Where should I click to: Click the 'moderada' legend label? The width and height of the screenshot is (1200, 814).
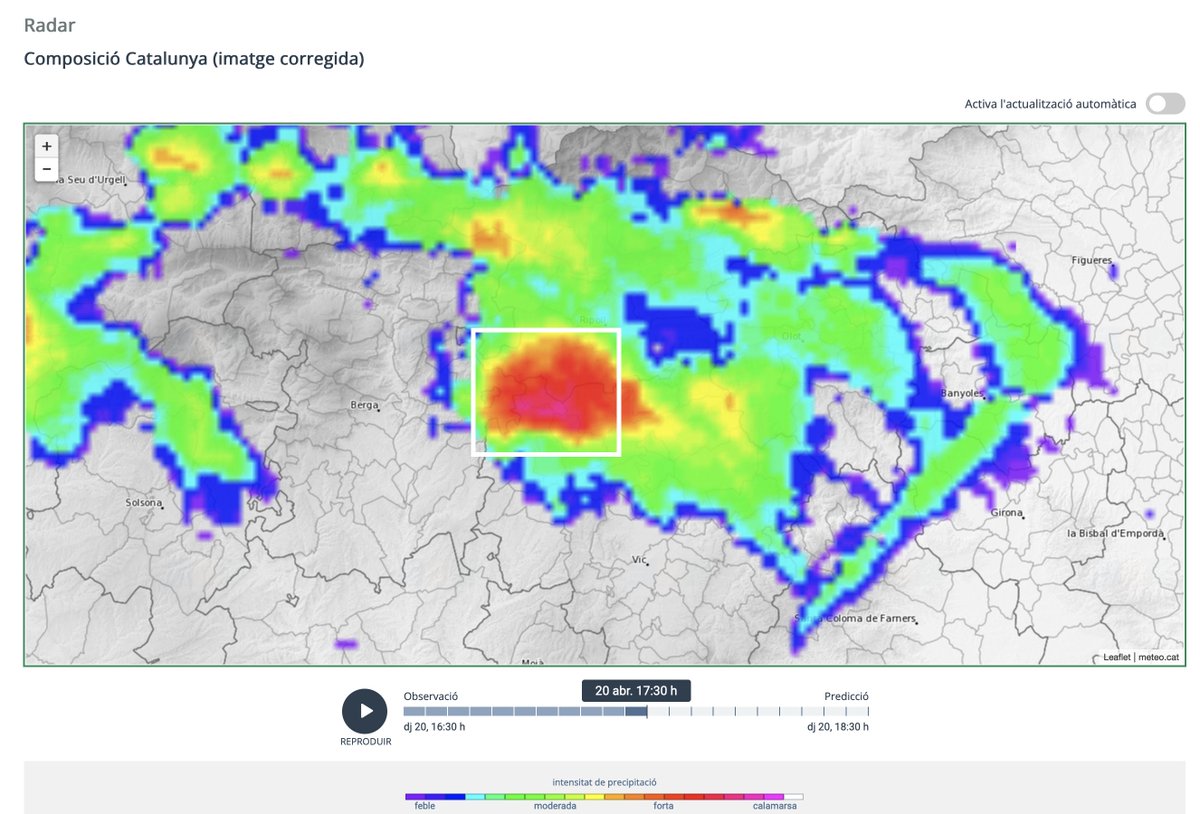(x=554, y=806)
